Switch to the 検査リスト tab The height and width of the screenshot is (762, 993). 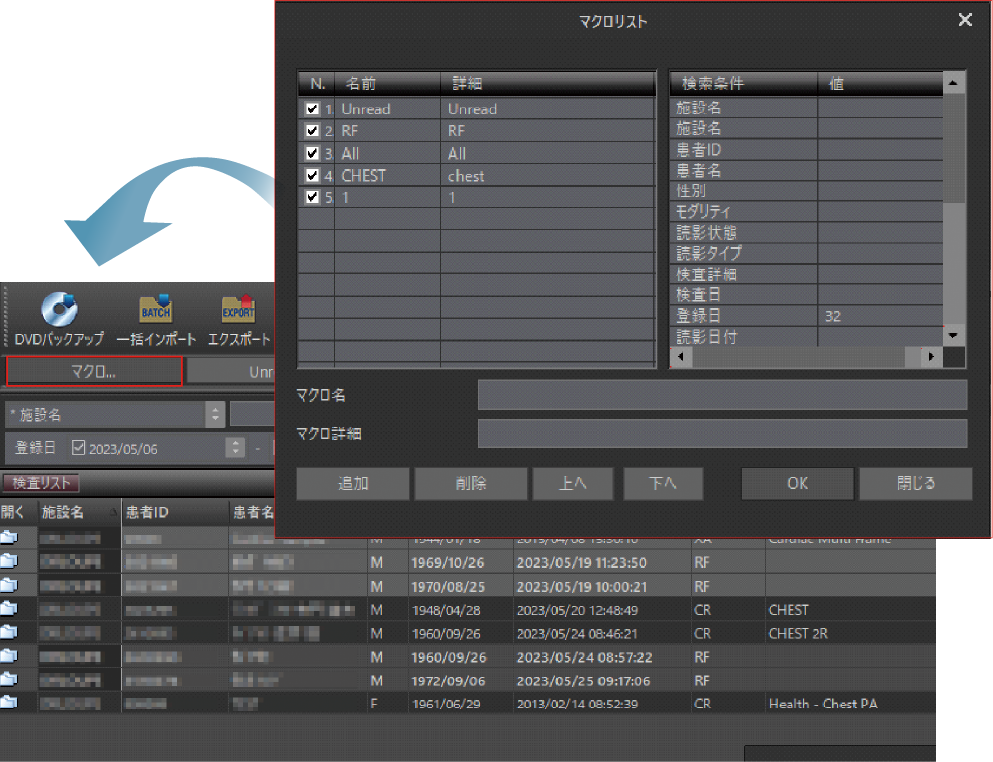click(x=40, y=482)
